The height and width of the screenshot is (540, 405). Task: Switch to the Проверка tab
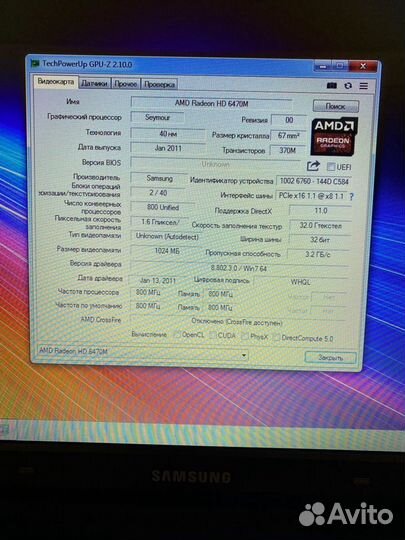click(159, 84)
